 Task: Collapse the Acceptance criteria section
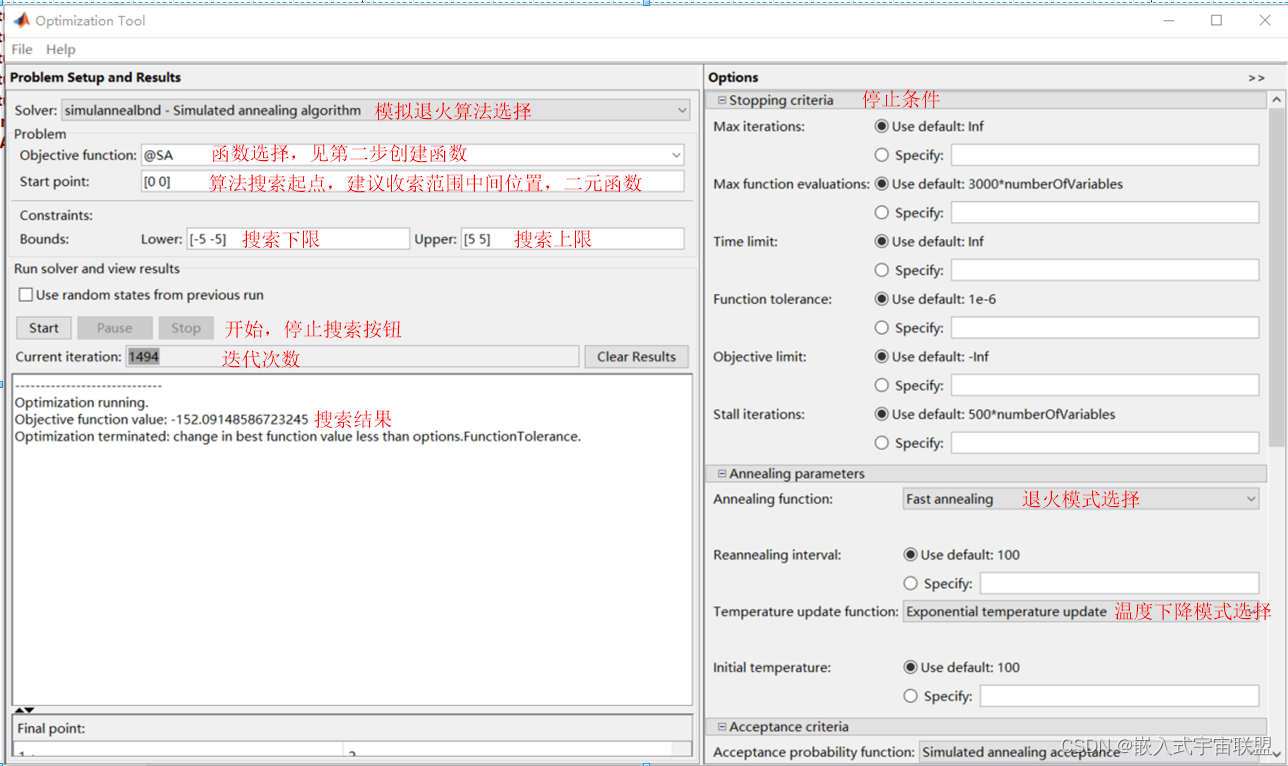click(x=721, y=726)
